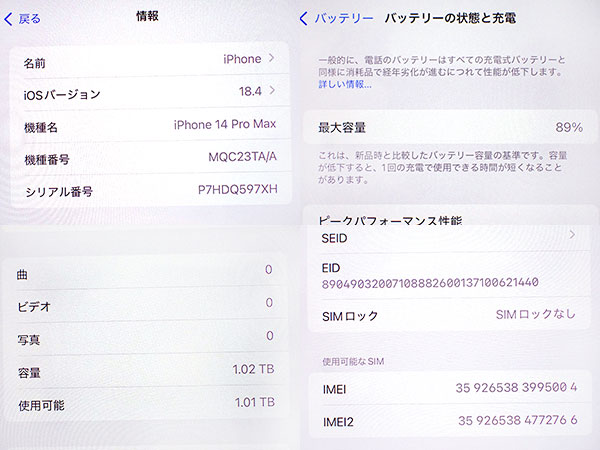Select the iOSバージョン label
The width and height of the screenshot is (600, 450).
pos(62,95)
